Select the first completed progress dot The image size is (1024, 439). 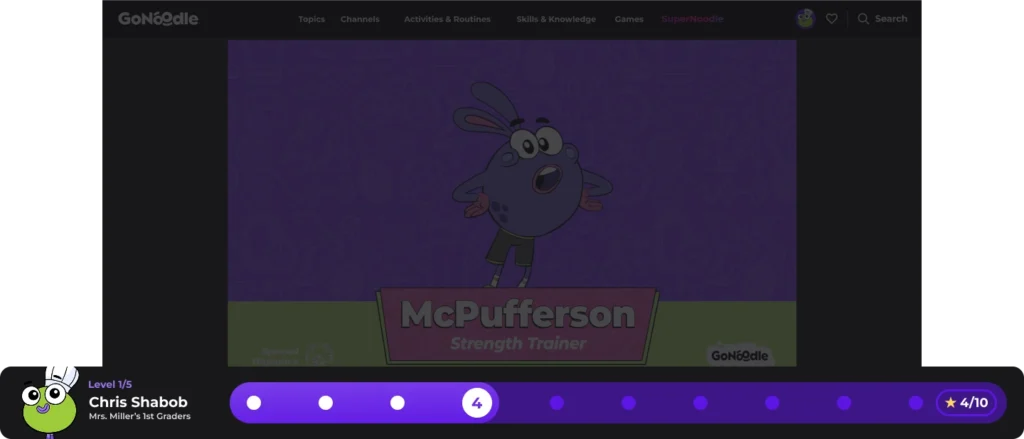254,403
